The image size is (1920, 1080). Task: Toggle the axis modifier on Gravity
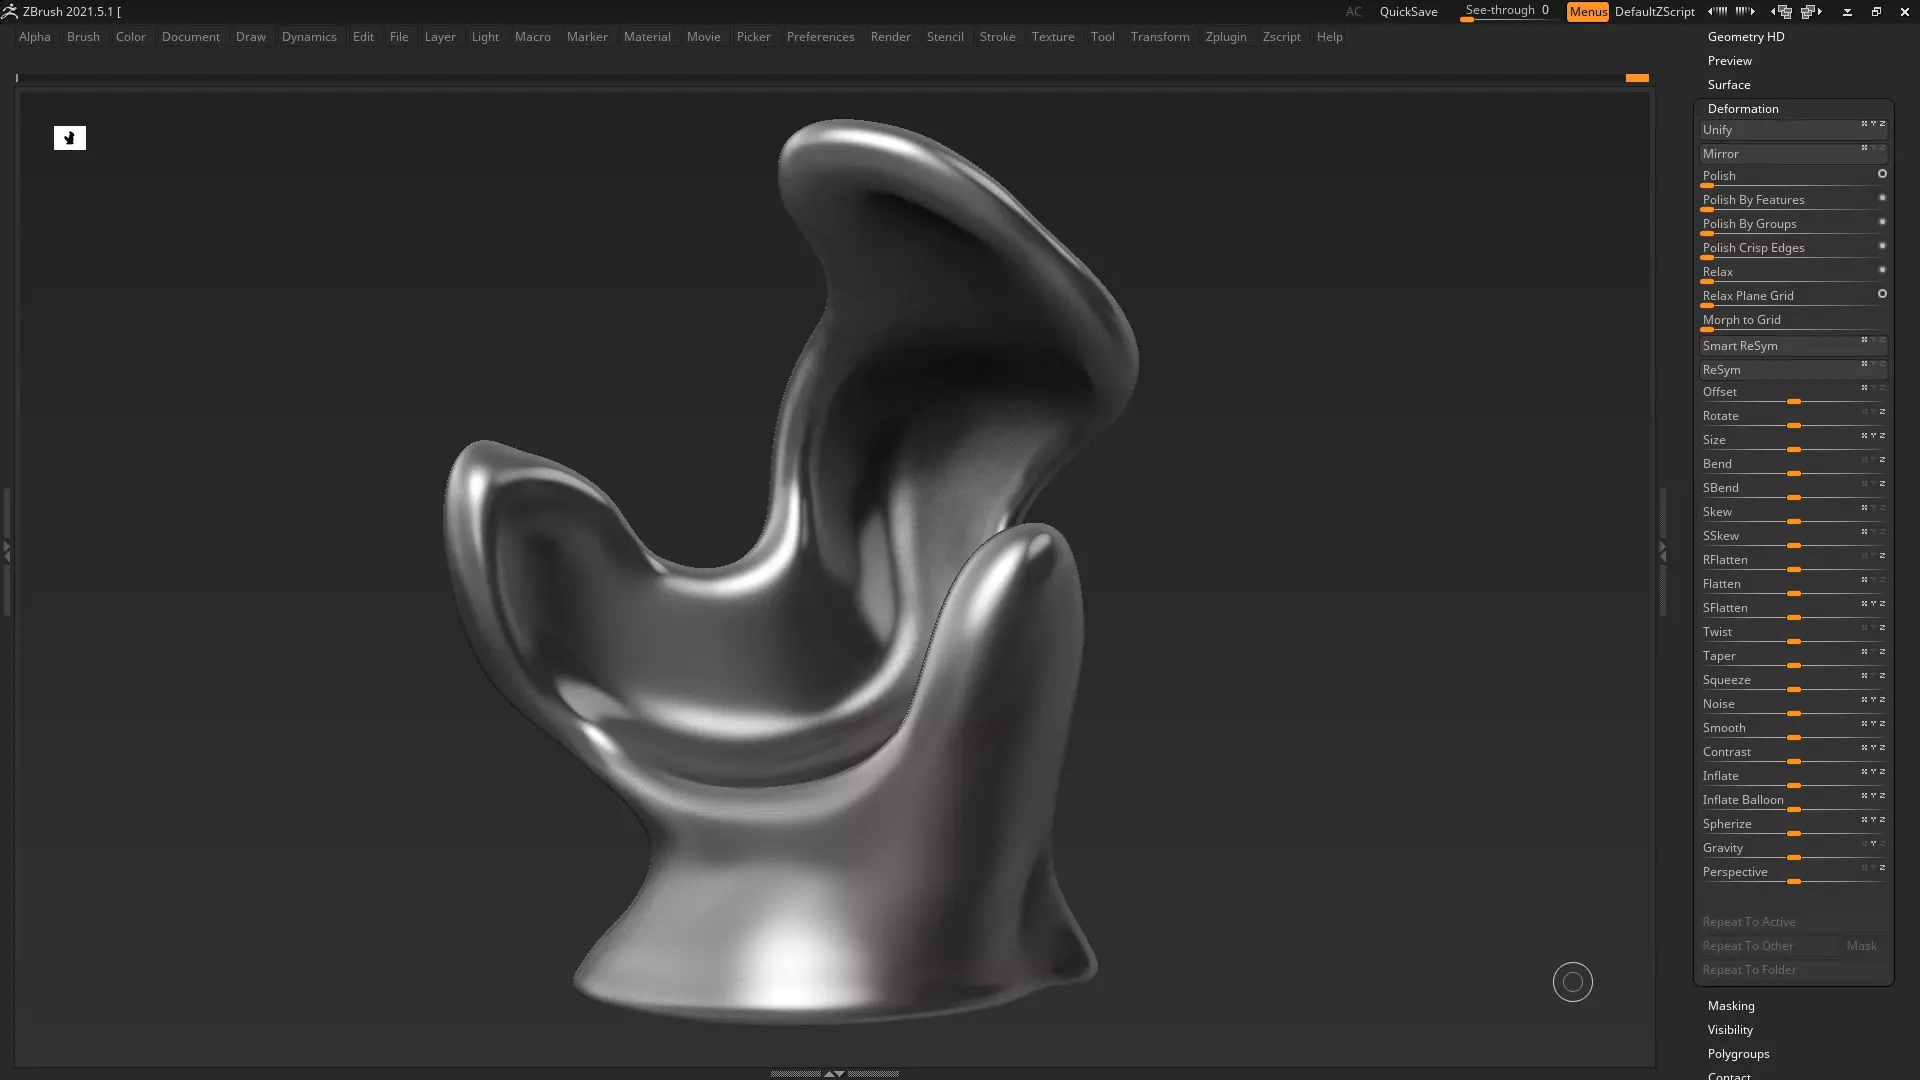[x=1873, y=844]
